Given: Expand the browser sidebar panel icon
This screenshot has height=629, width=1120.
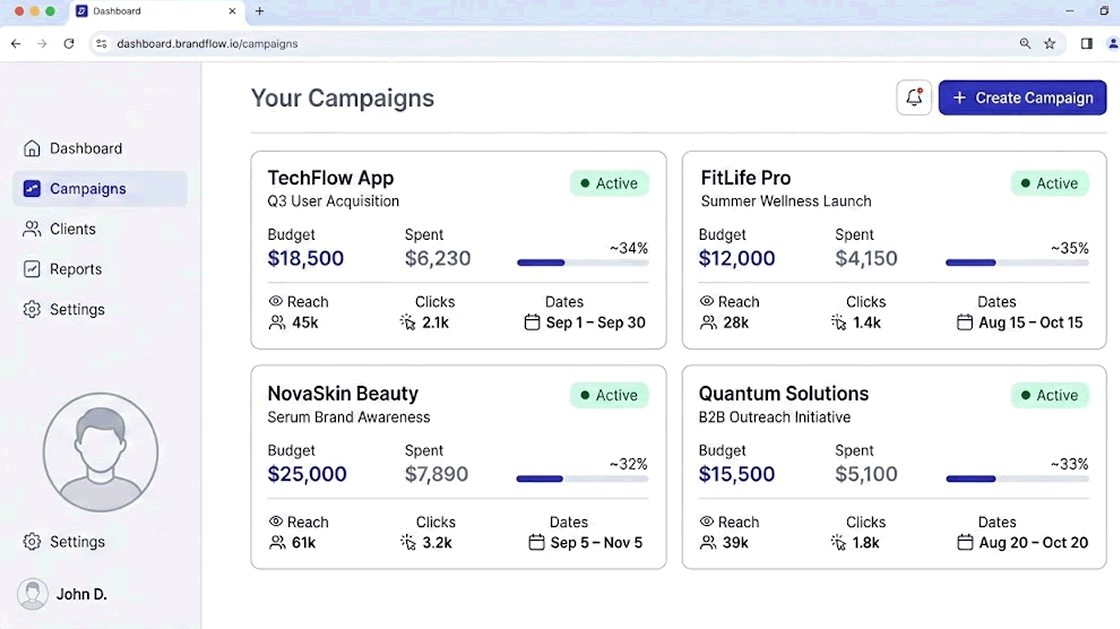Looking at the screenshot, I should pos(1086,43).
